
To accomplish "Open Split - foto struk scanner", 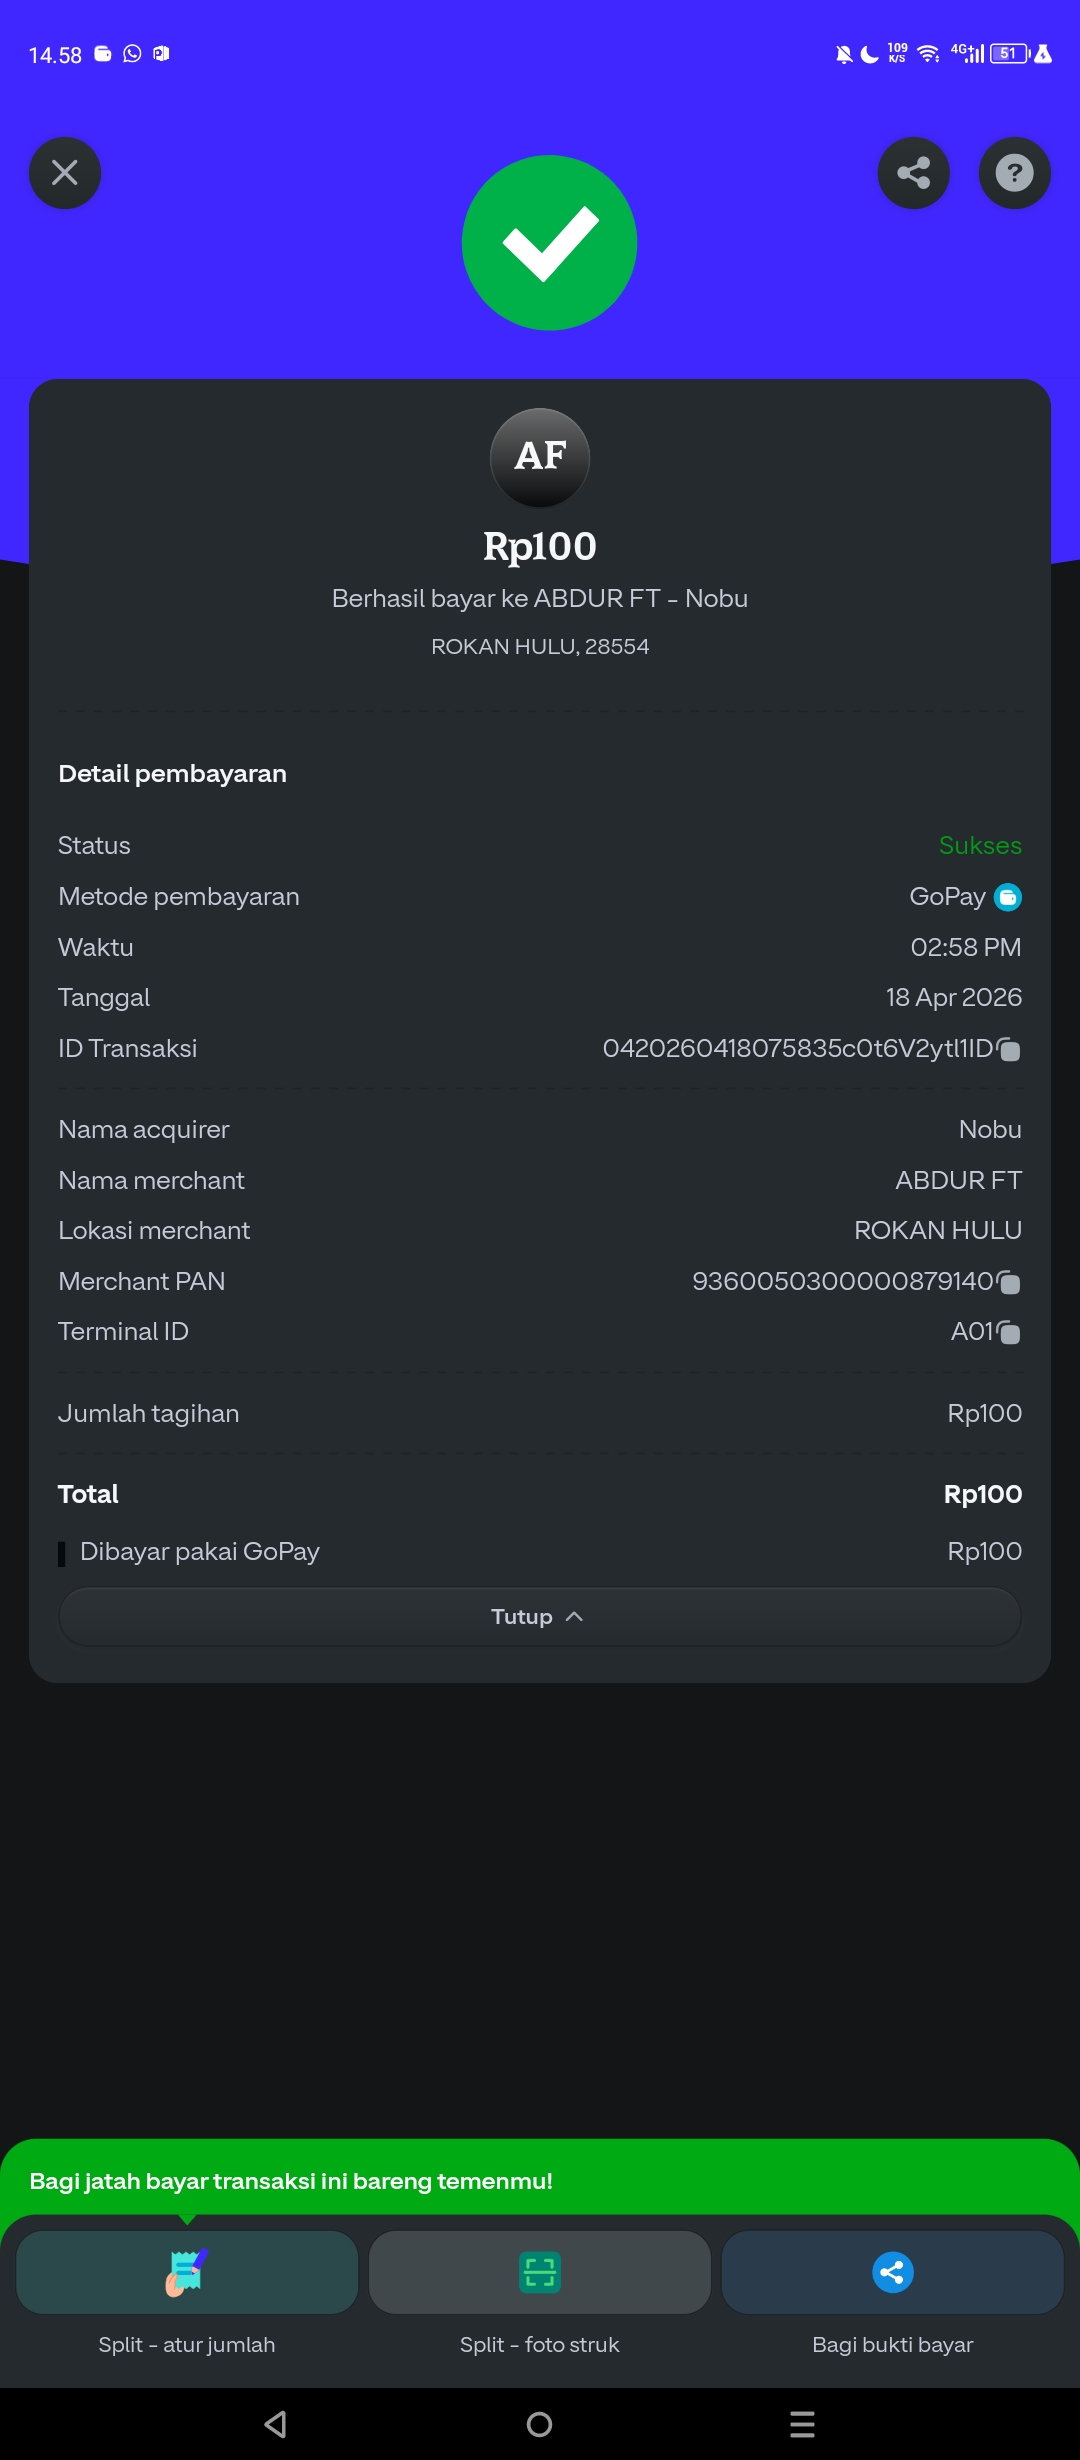I will tap(540, 2273).
